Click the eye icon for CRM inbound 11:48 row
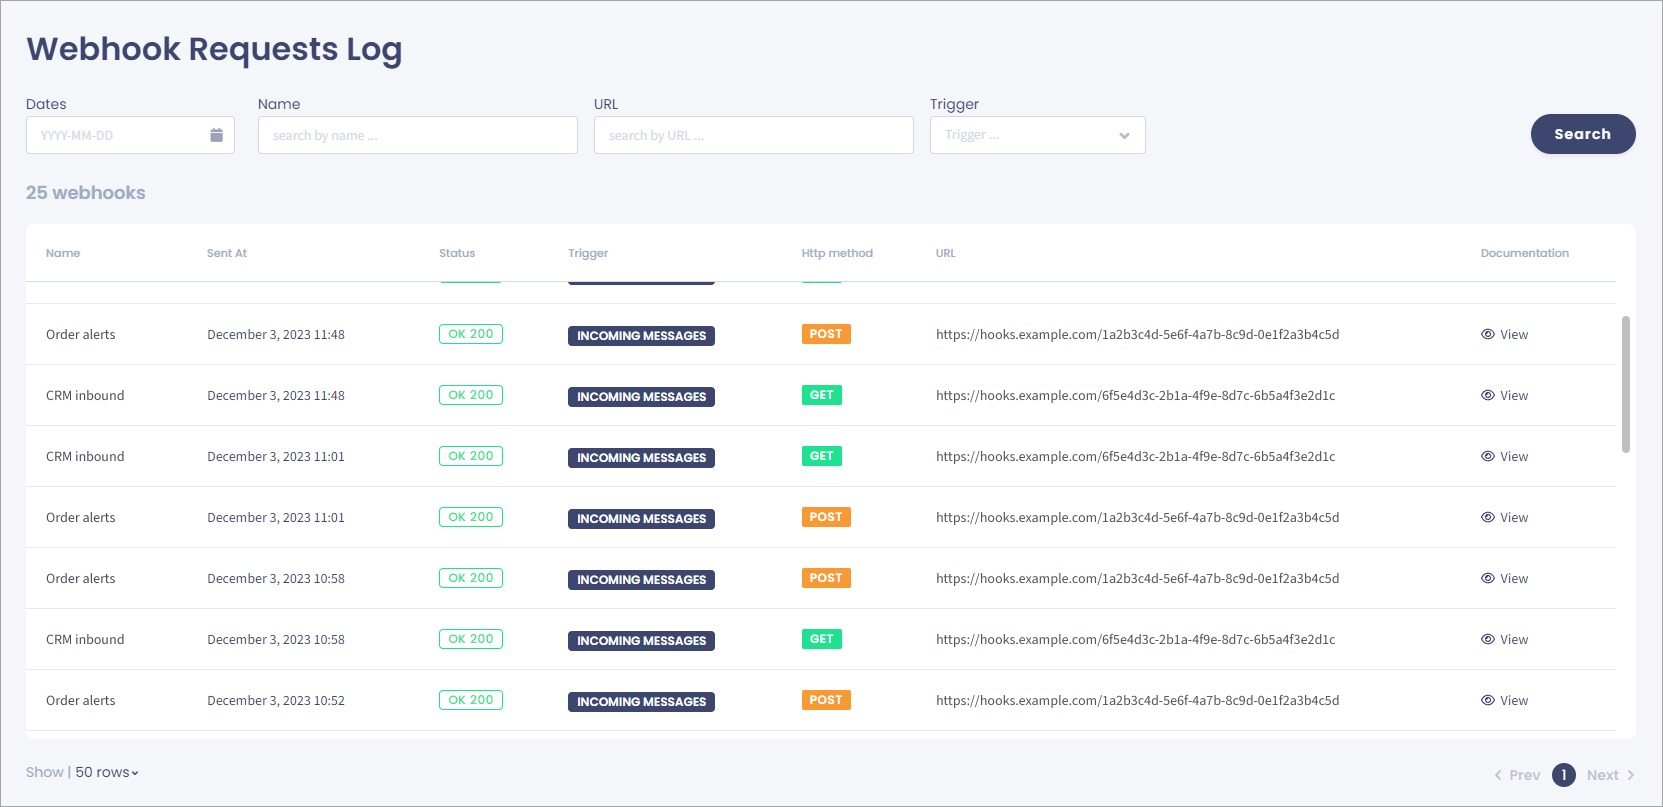Image resolution: width=1663 pixels, height=807 pixels. 1488,396
